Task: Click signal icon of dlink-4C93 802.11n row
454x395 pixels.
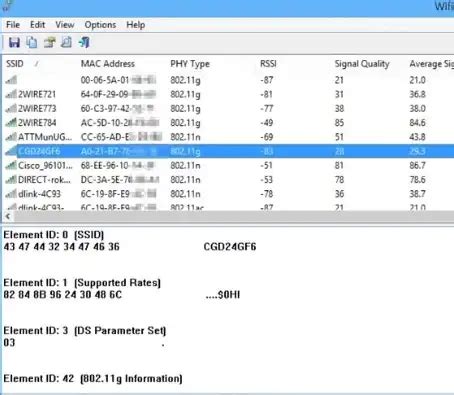Action: (x=11, y=194)
